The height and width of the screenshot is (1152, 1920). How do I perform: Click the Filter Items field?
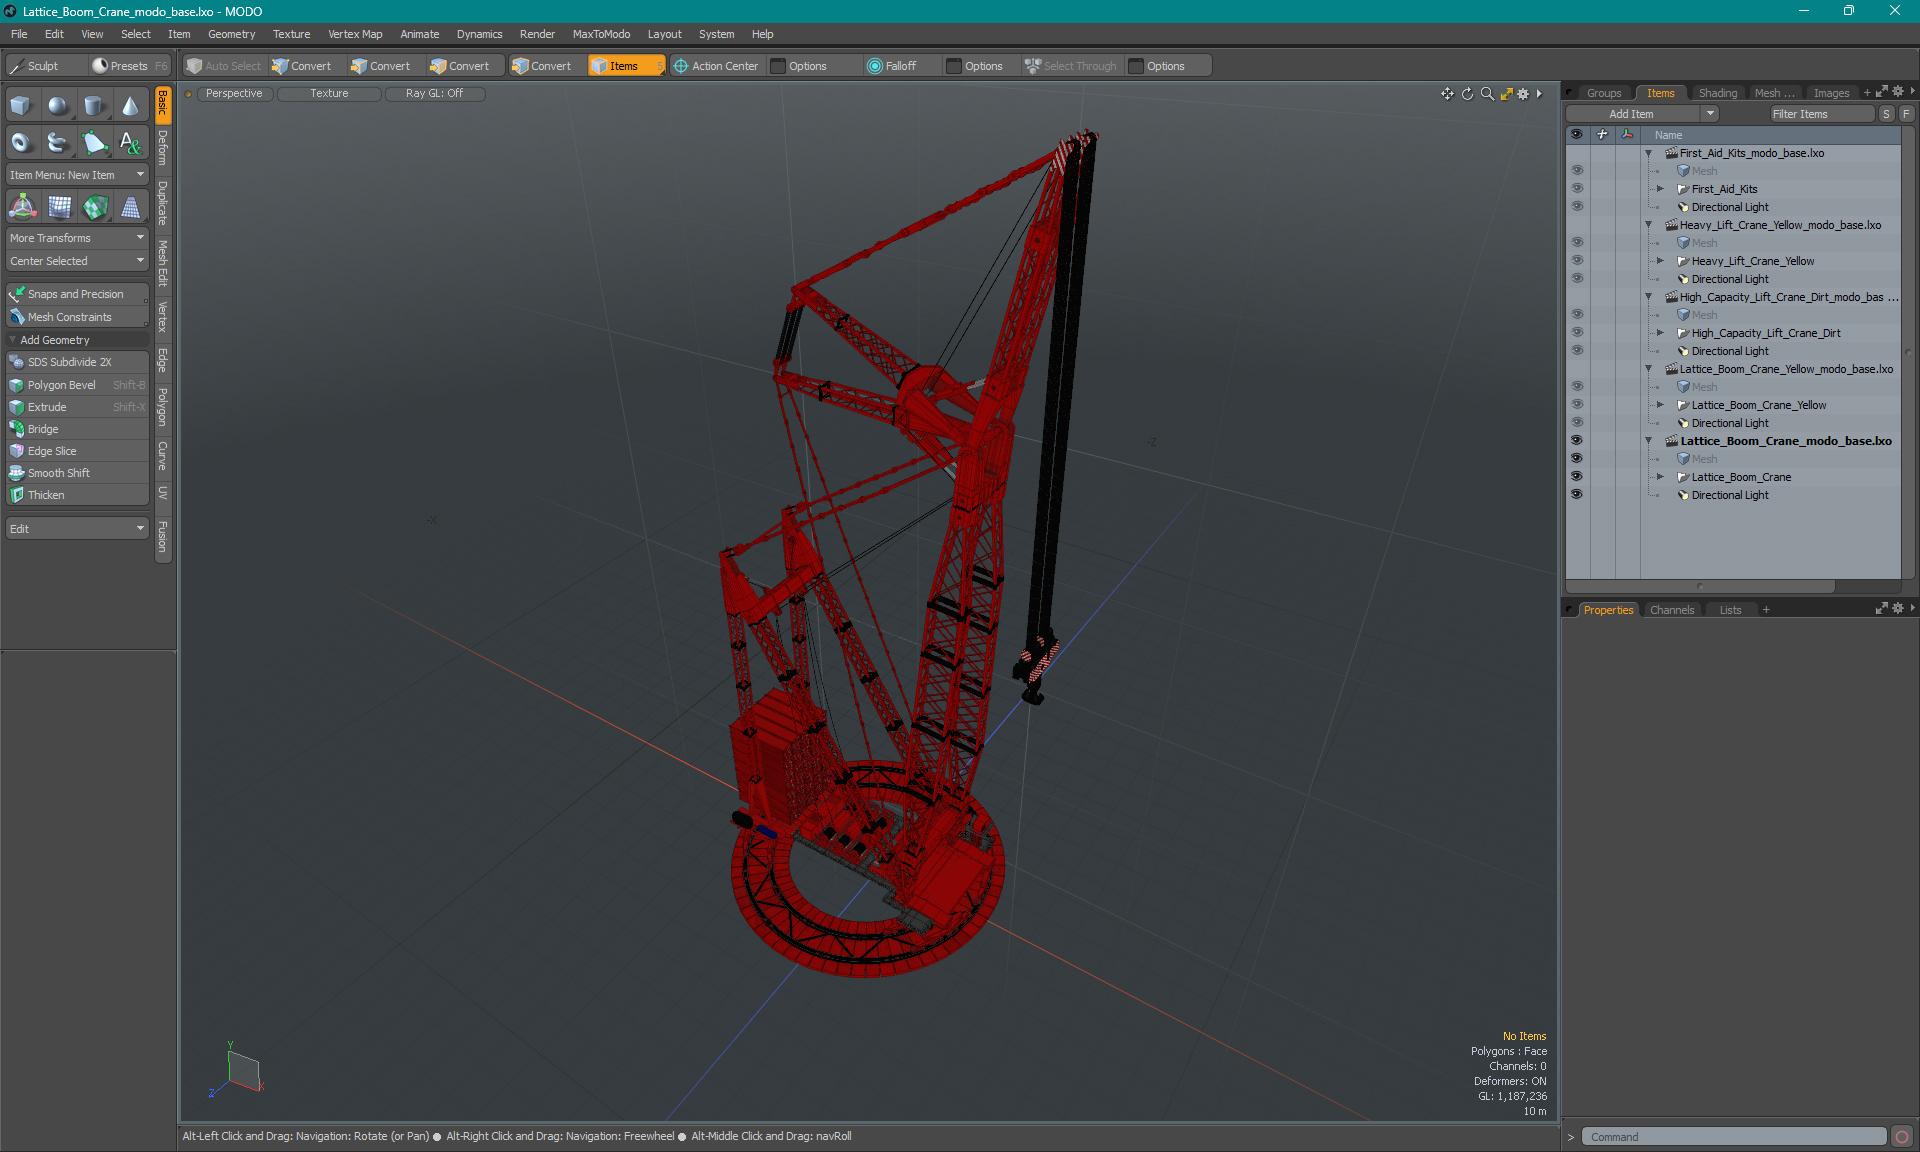point(1822,114)
